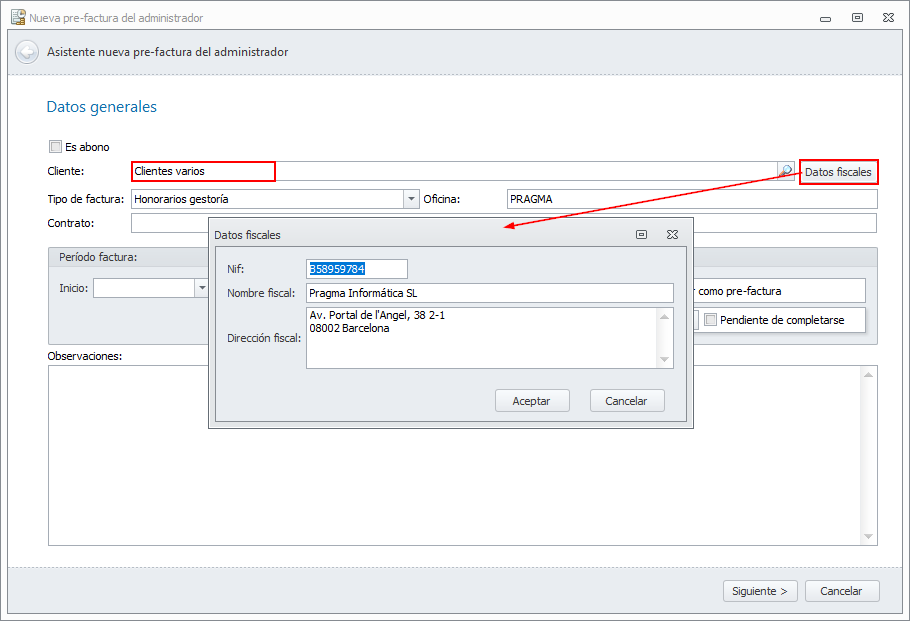Click Observaciones scrollbar down arrow
The width and height of the screenshot is (910, 621).
click(x=868, y=536)
